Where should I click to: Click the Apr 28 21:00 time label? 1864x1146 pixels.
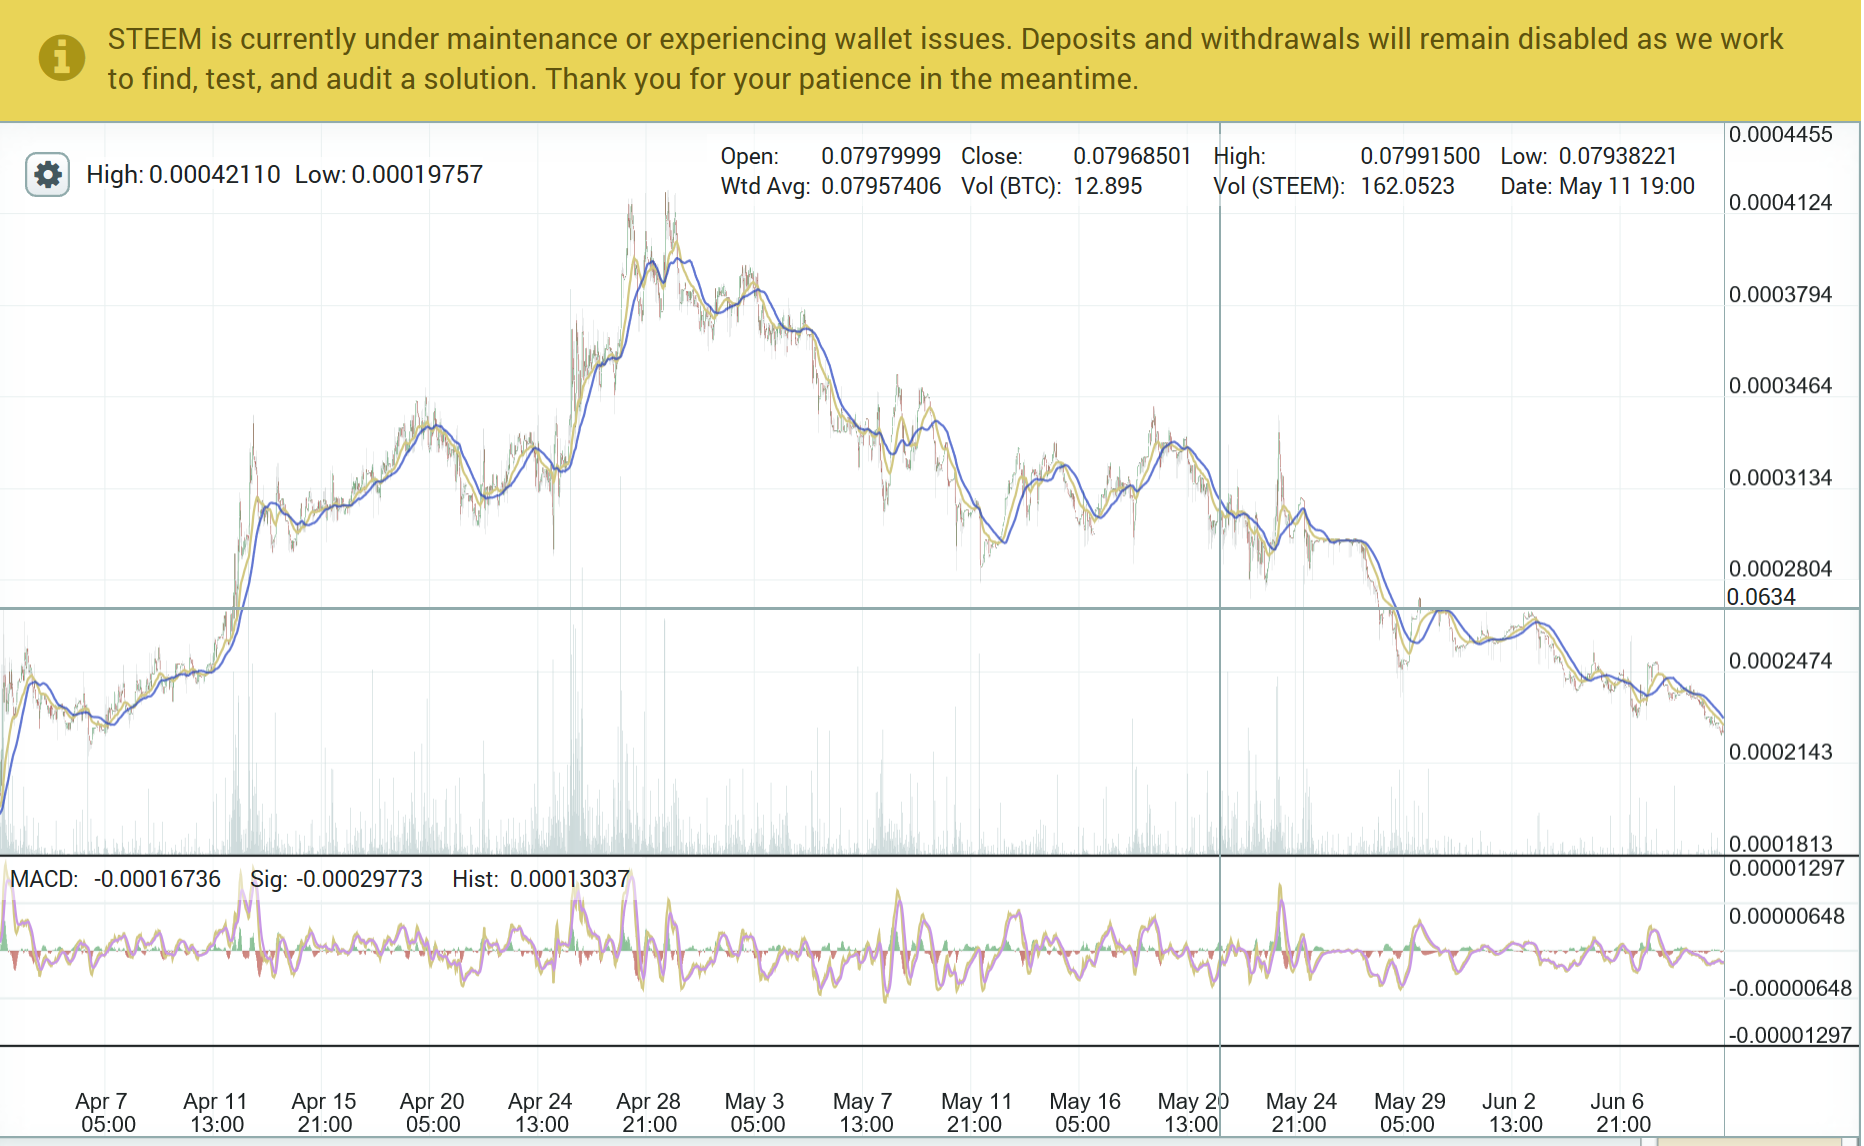pyautogui.click(x=649, y=1113)
